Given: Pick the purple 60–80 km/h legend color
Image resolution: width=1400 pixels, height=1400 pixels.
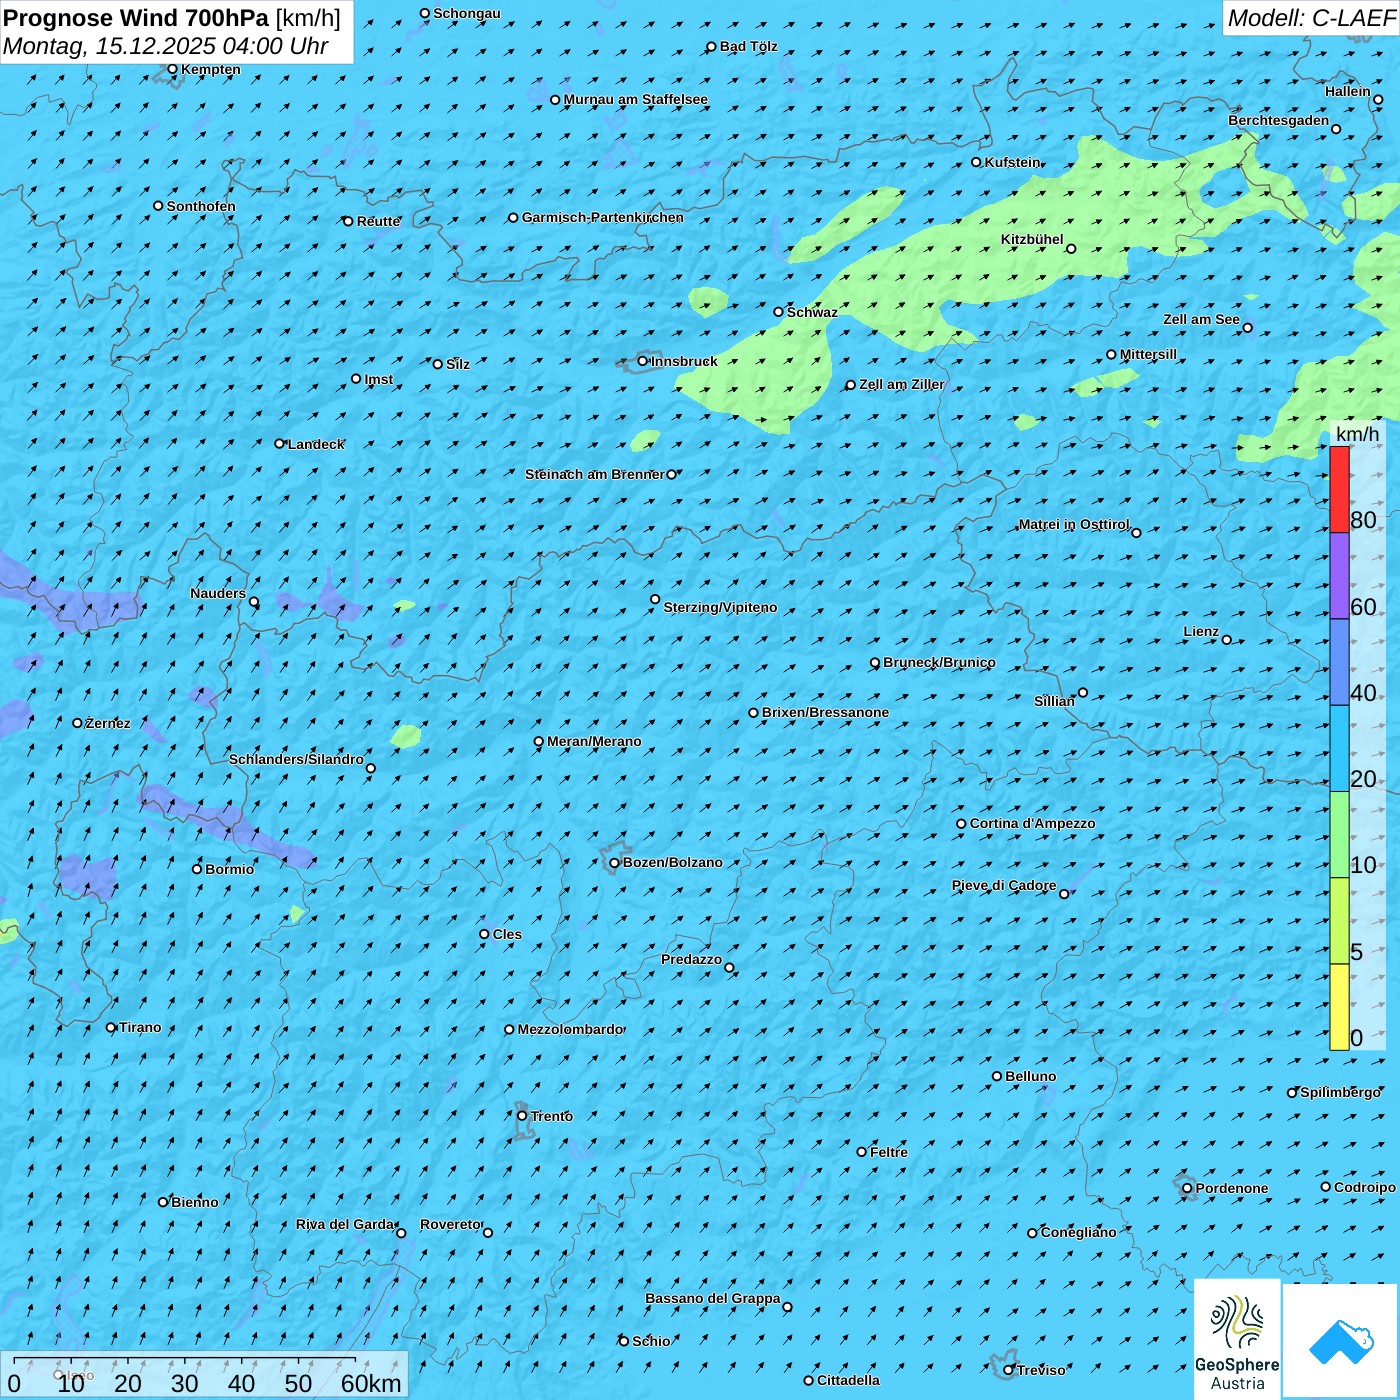Looking at the screenshot, I should click(1339, 575).
